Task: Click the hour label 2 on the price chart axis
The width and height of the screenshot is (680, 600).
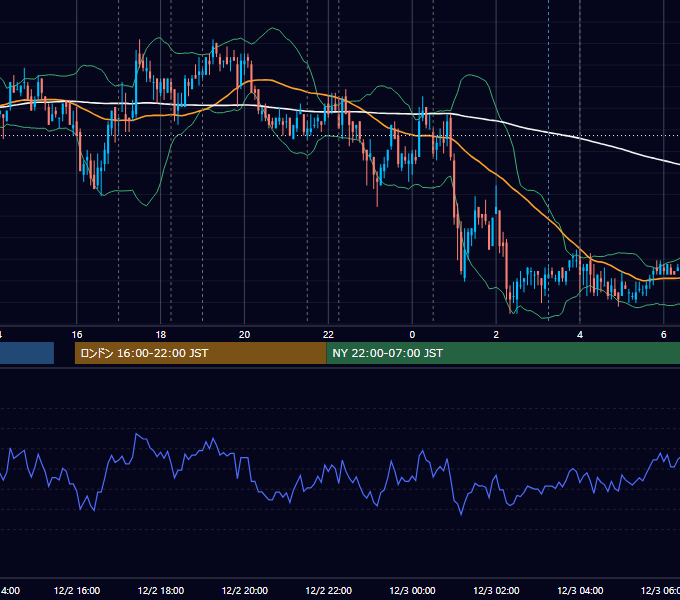Action: pos(496,335)
